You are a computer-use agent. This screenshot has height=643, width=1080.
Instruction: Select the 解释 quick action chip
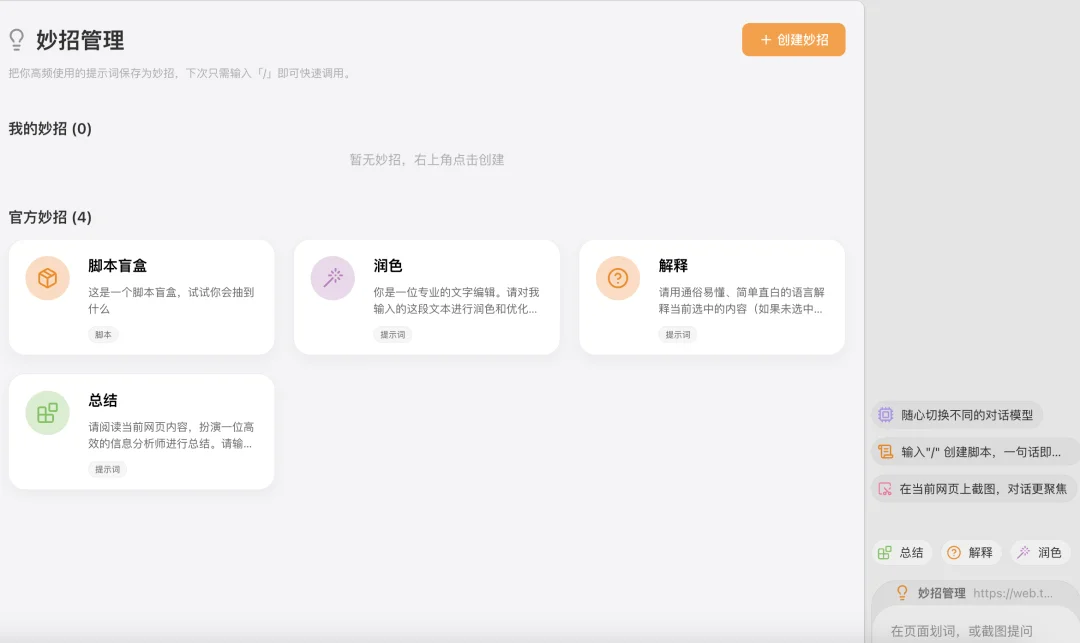tap(972, 552)
